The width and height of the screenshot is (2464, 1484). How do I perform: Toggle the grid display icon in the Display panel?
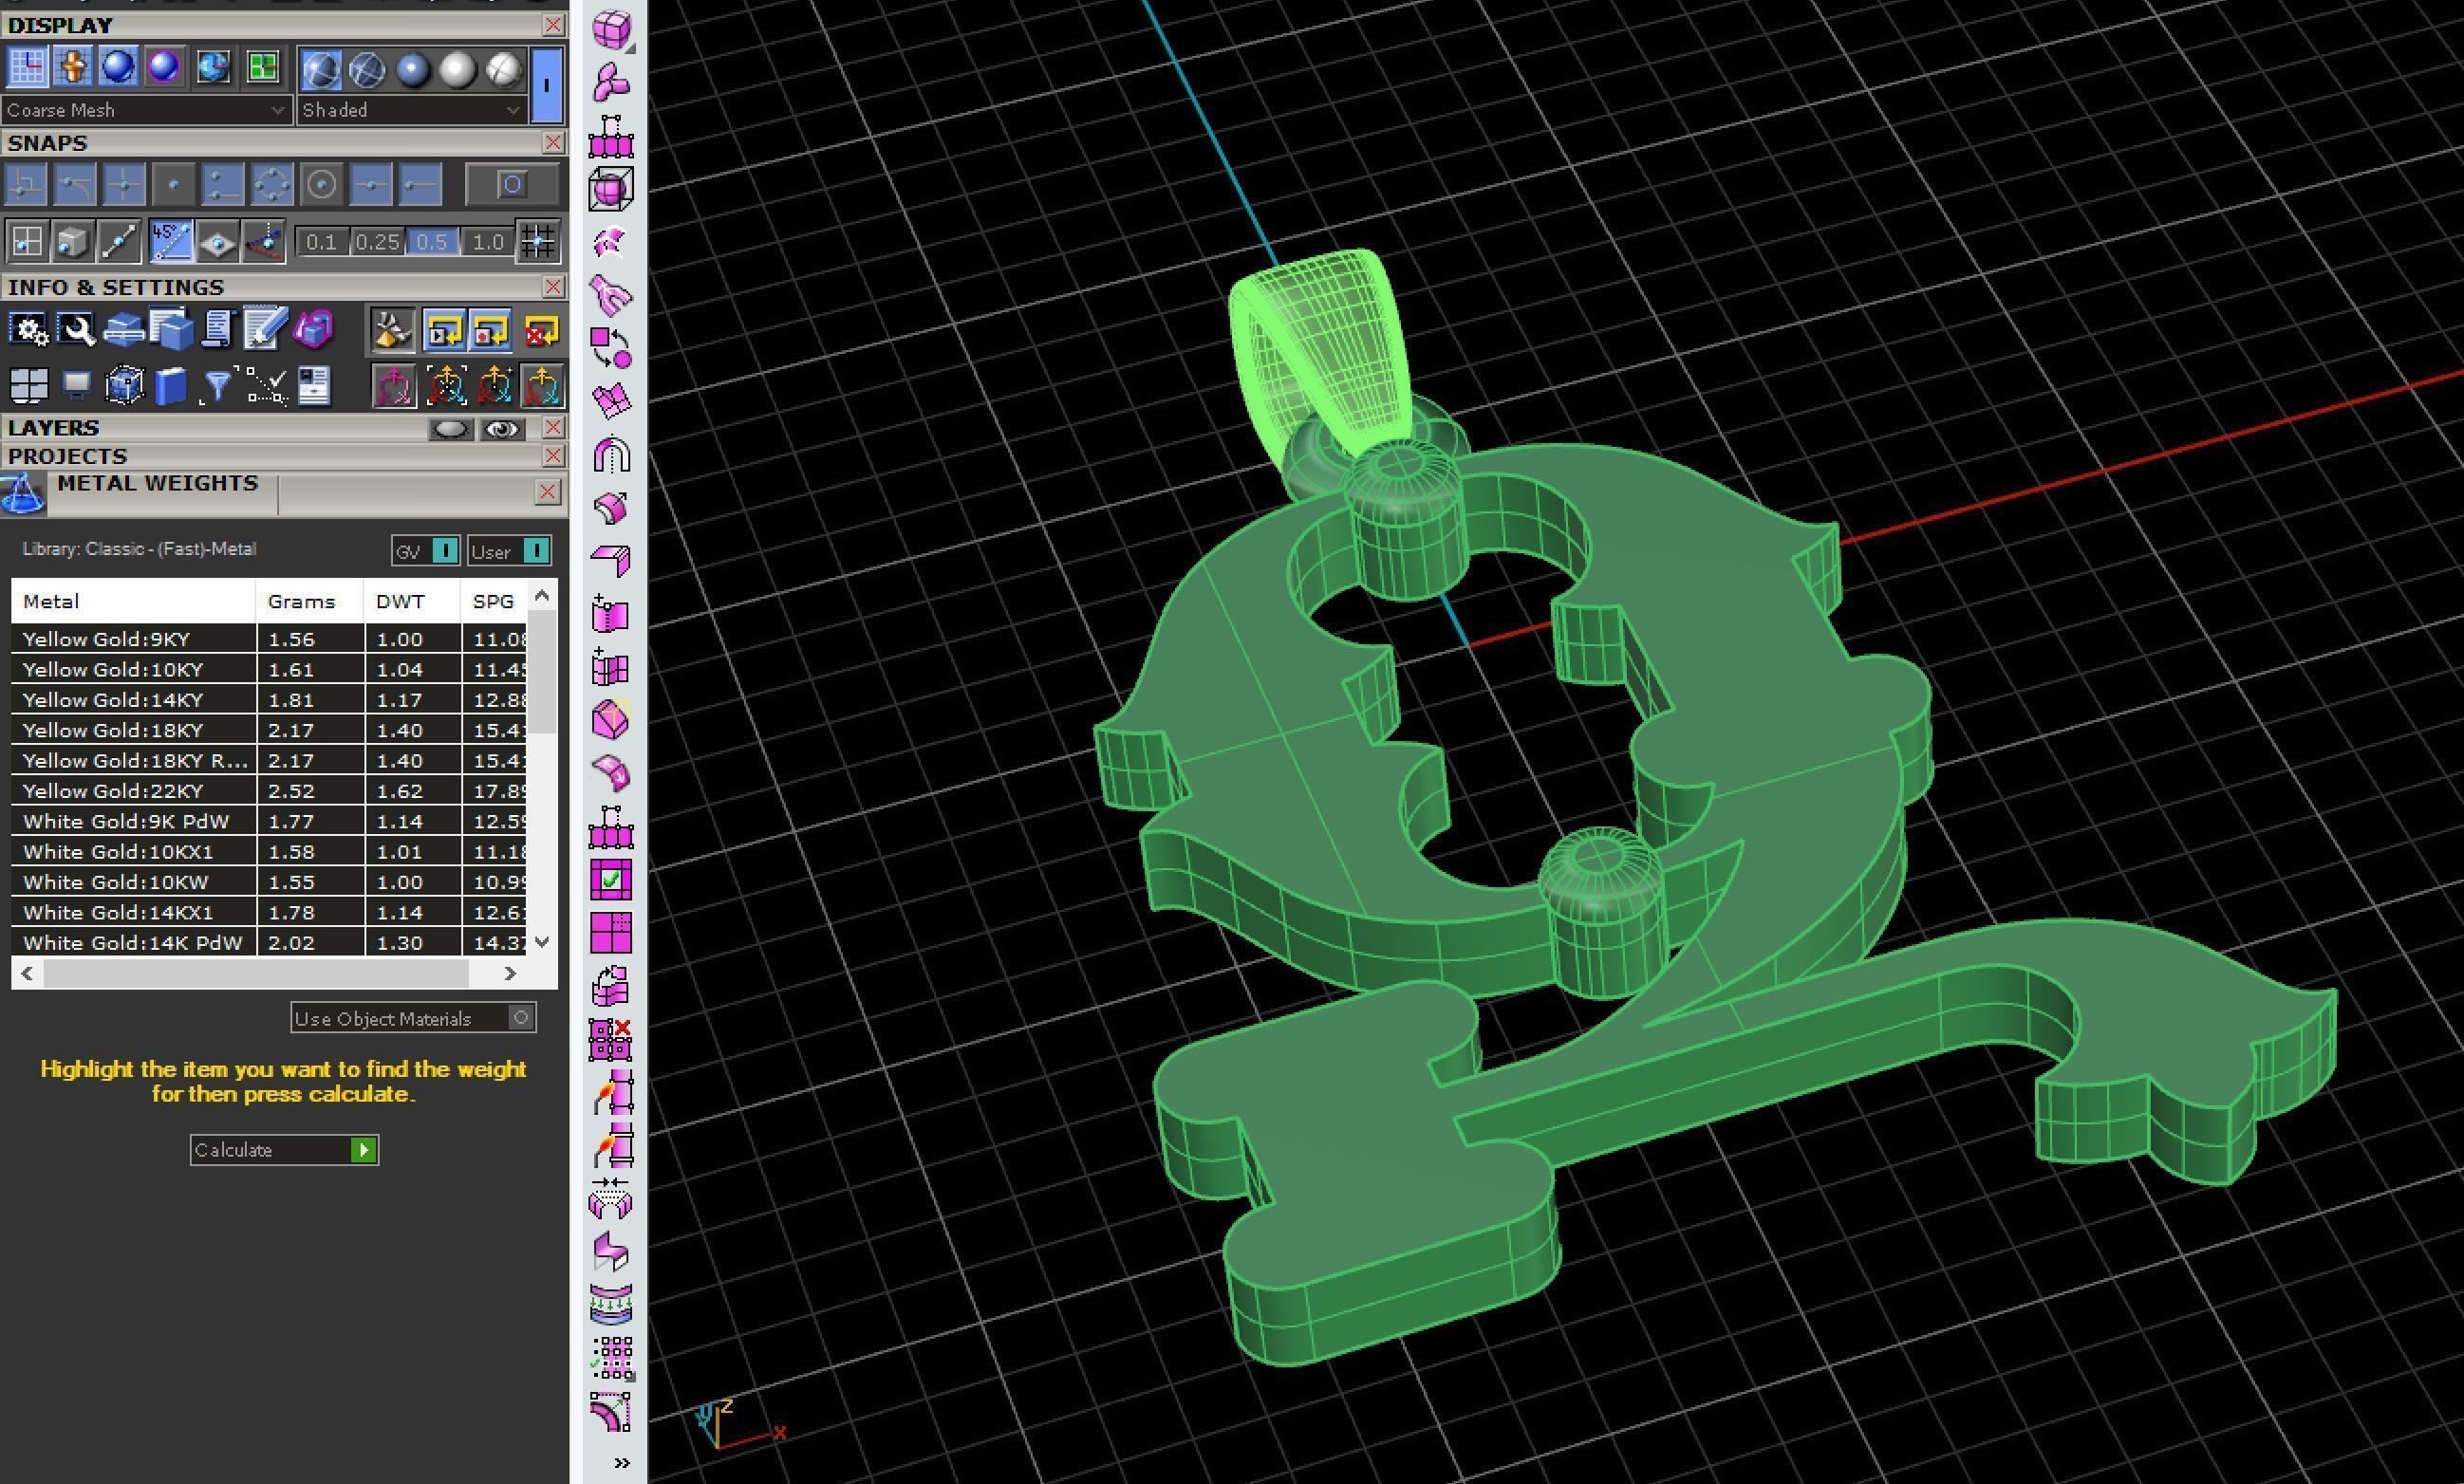coord(27,67)
